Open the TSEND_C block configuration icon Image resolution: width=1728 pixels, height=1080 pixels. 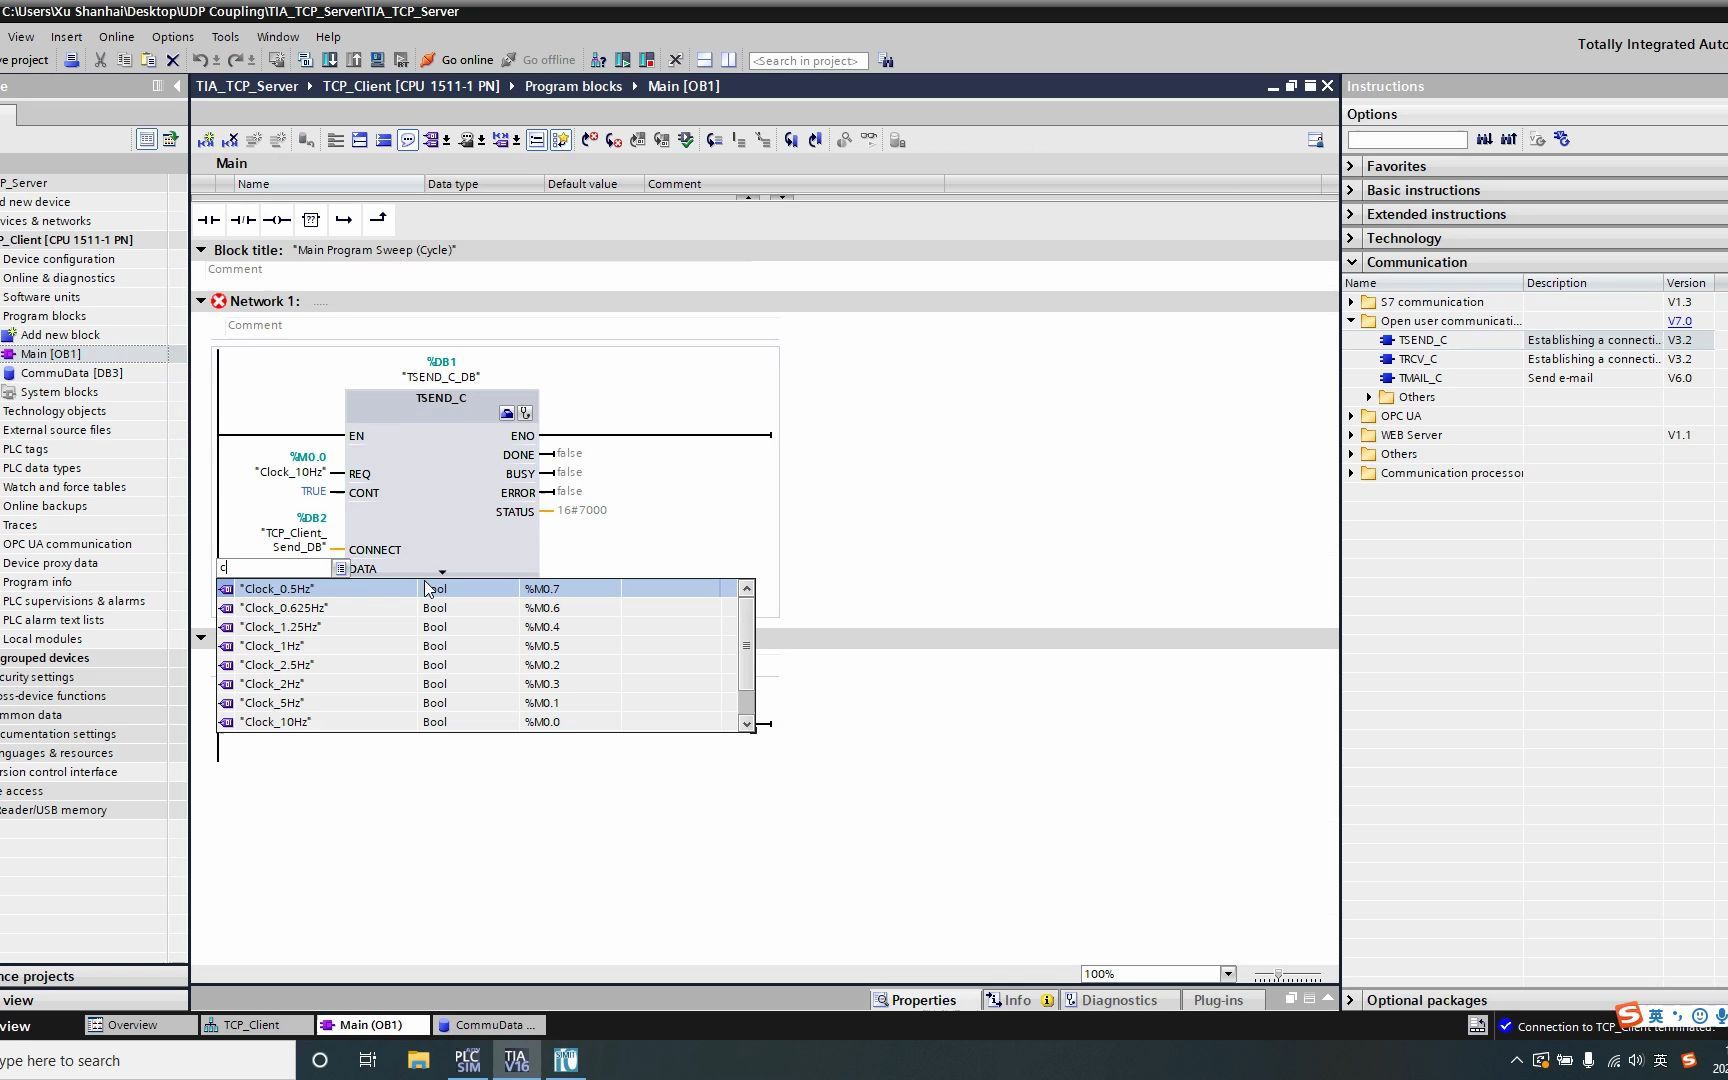[507, 413]
